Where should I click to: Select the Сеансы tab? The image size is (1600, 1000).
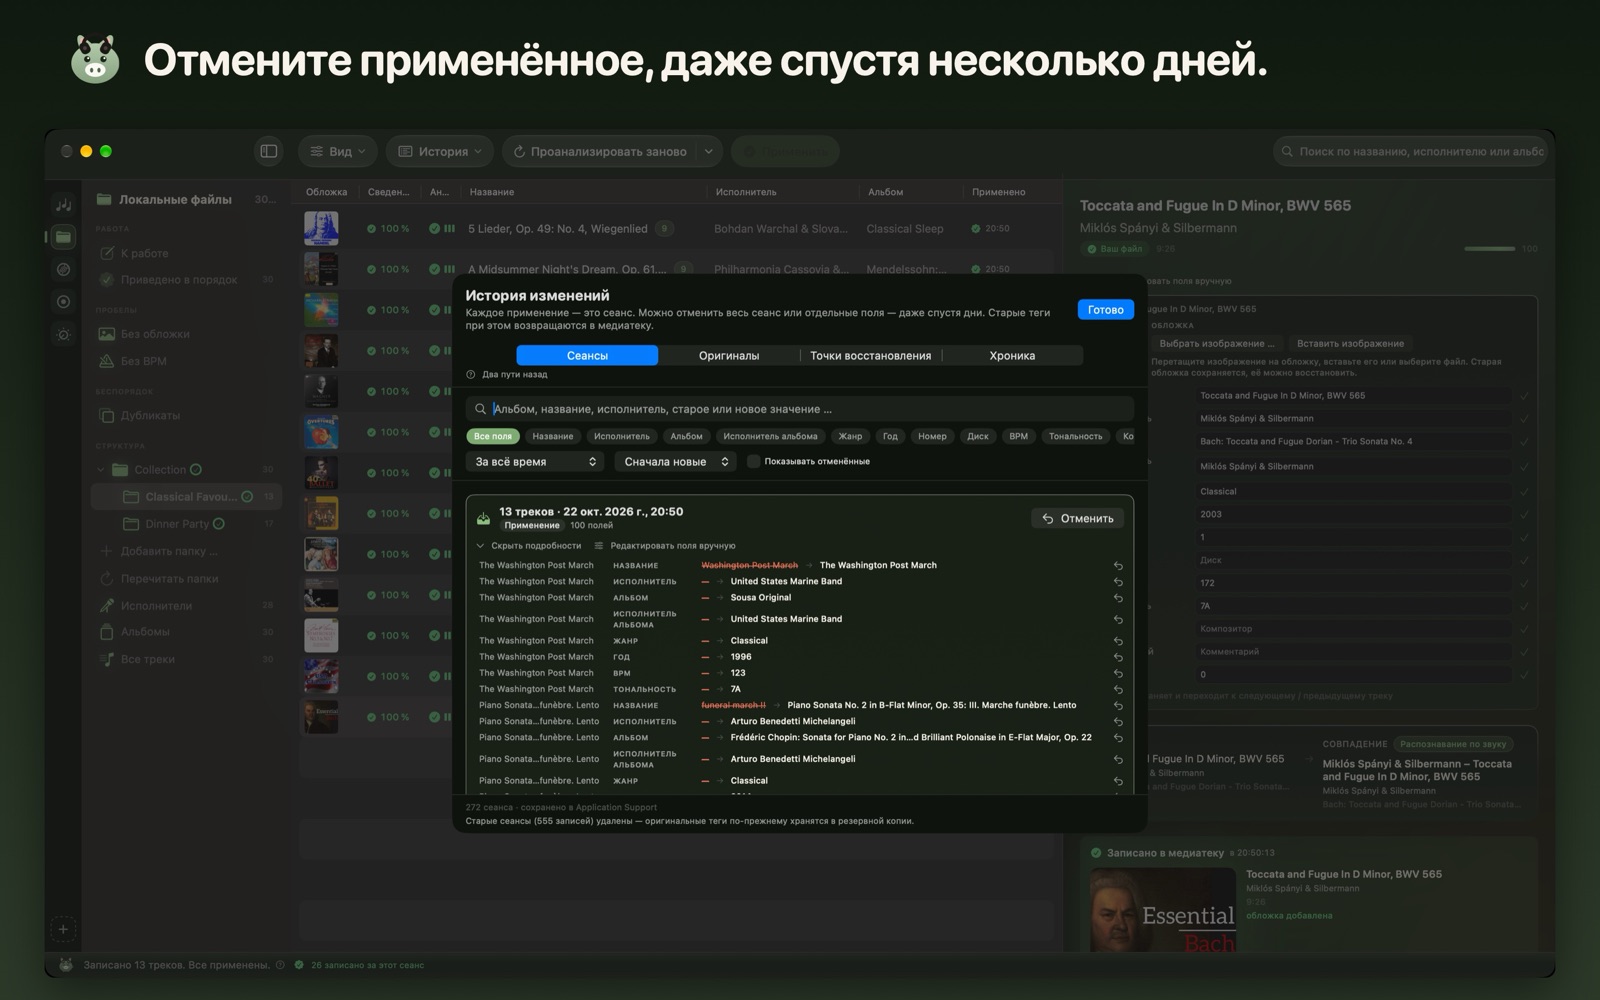point(587,355)
